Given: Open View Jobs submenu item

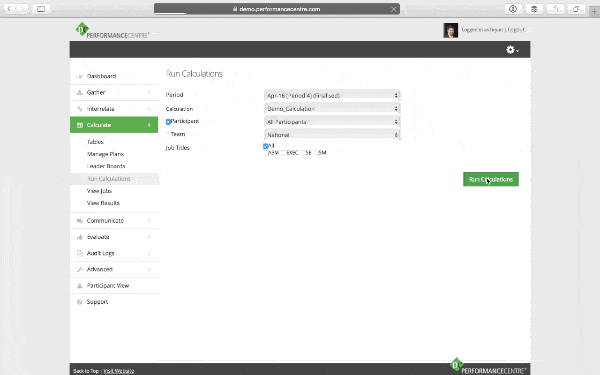Looking at the screenshot, I should pos(99,191).
